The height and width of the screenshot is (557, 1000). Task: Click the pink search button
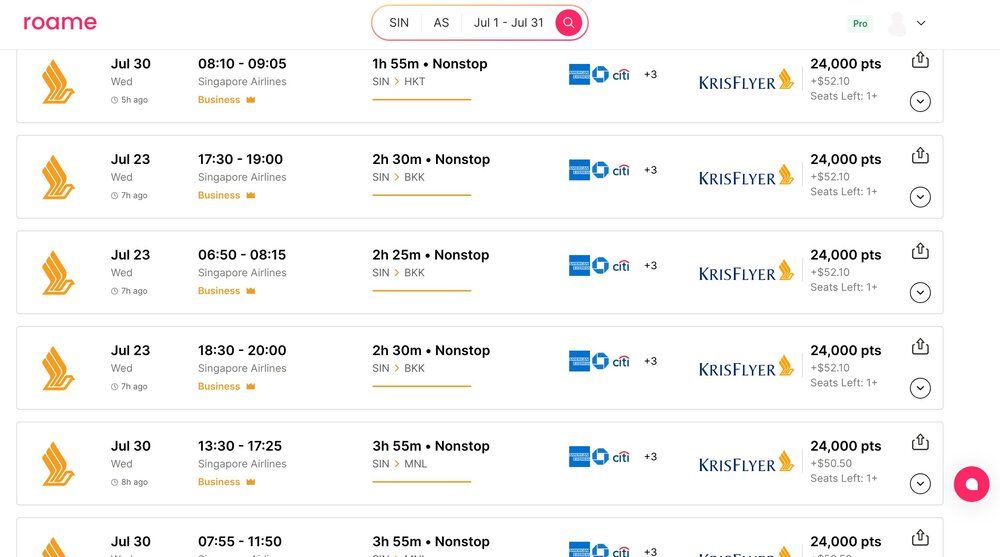(x=568, y=23)
